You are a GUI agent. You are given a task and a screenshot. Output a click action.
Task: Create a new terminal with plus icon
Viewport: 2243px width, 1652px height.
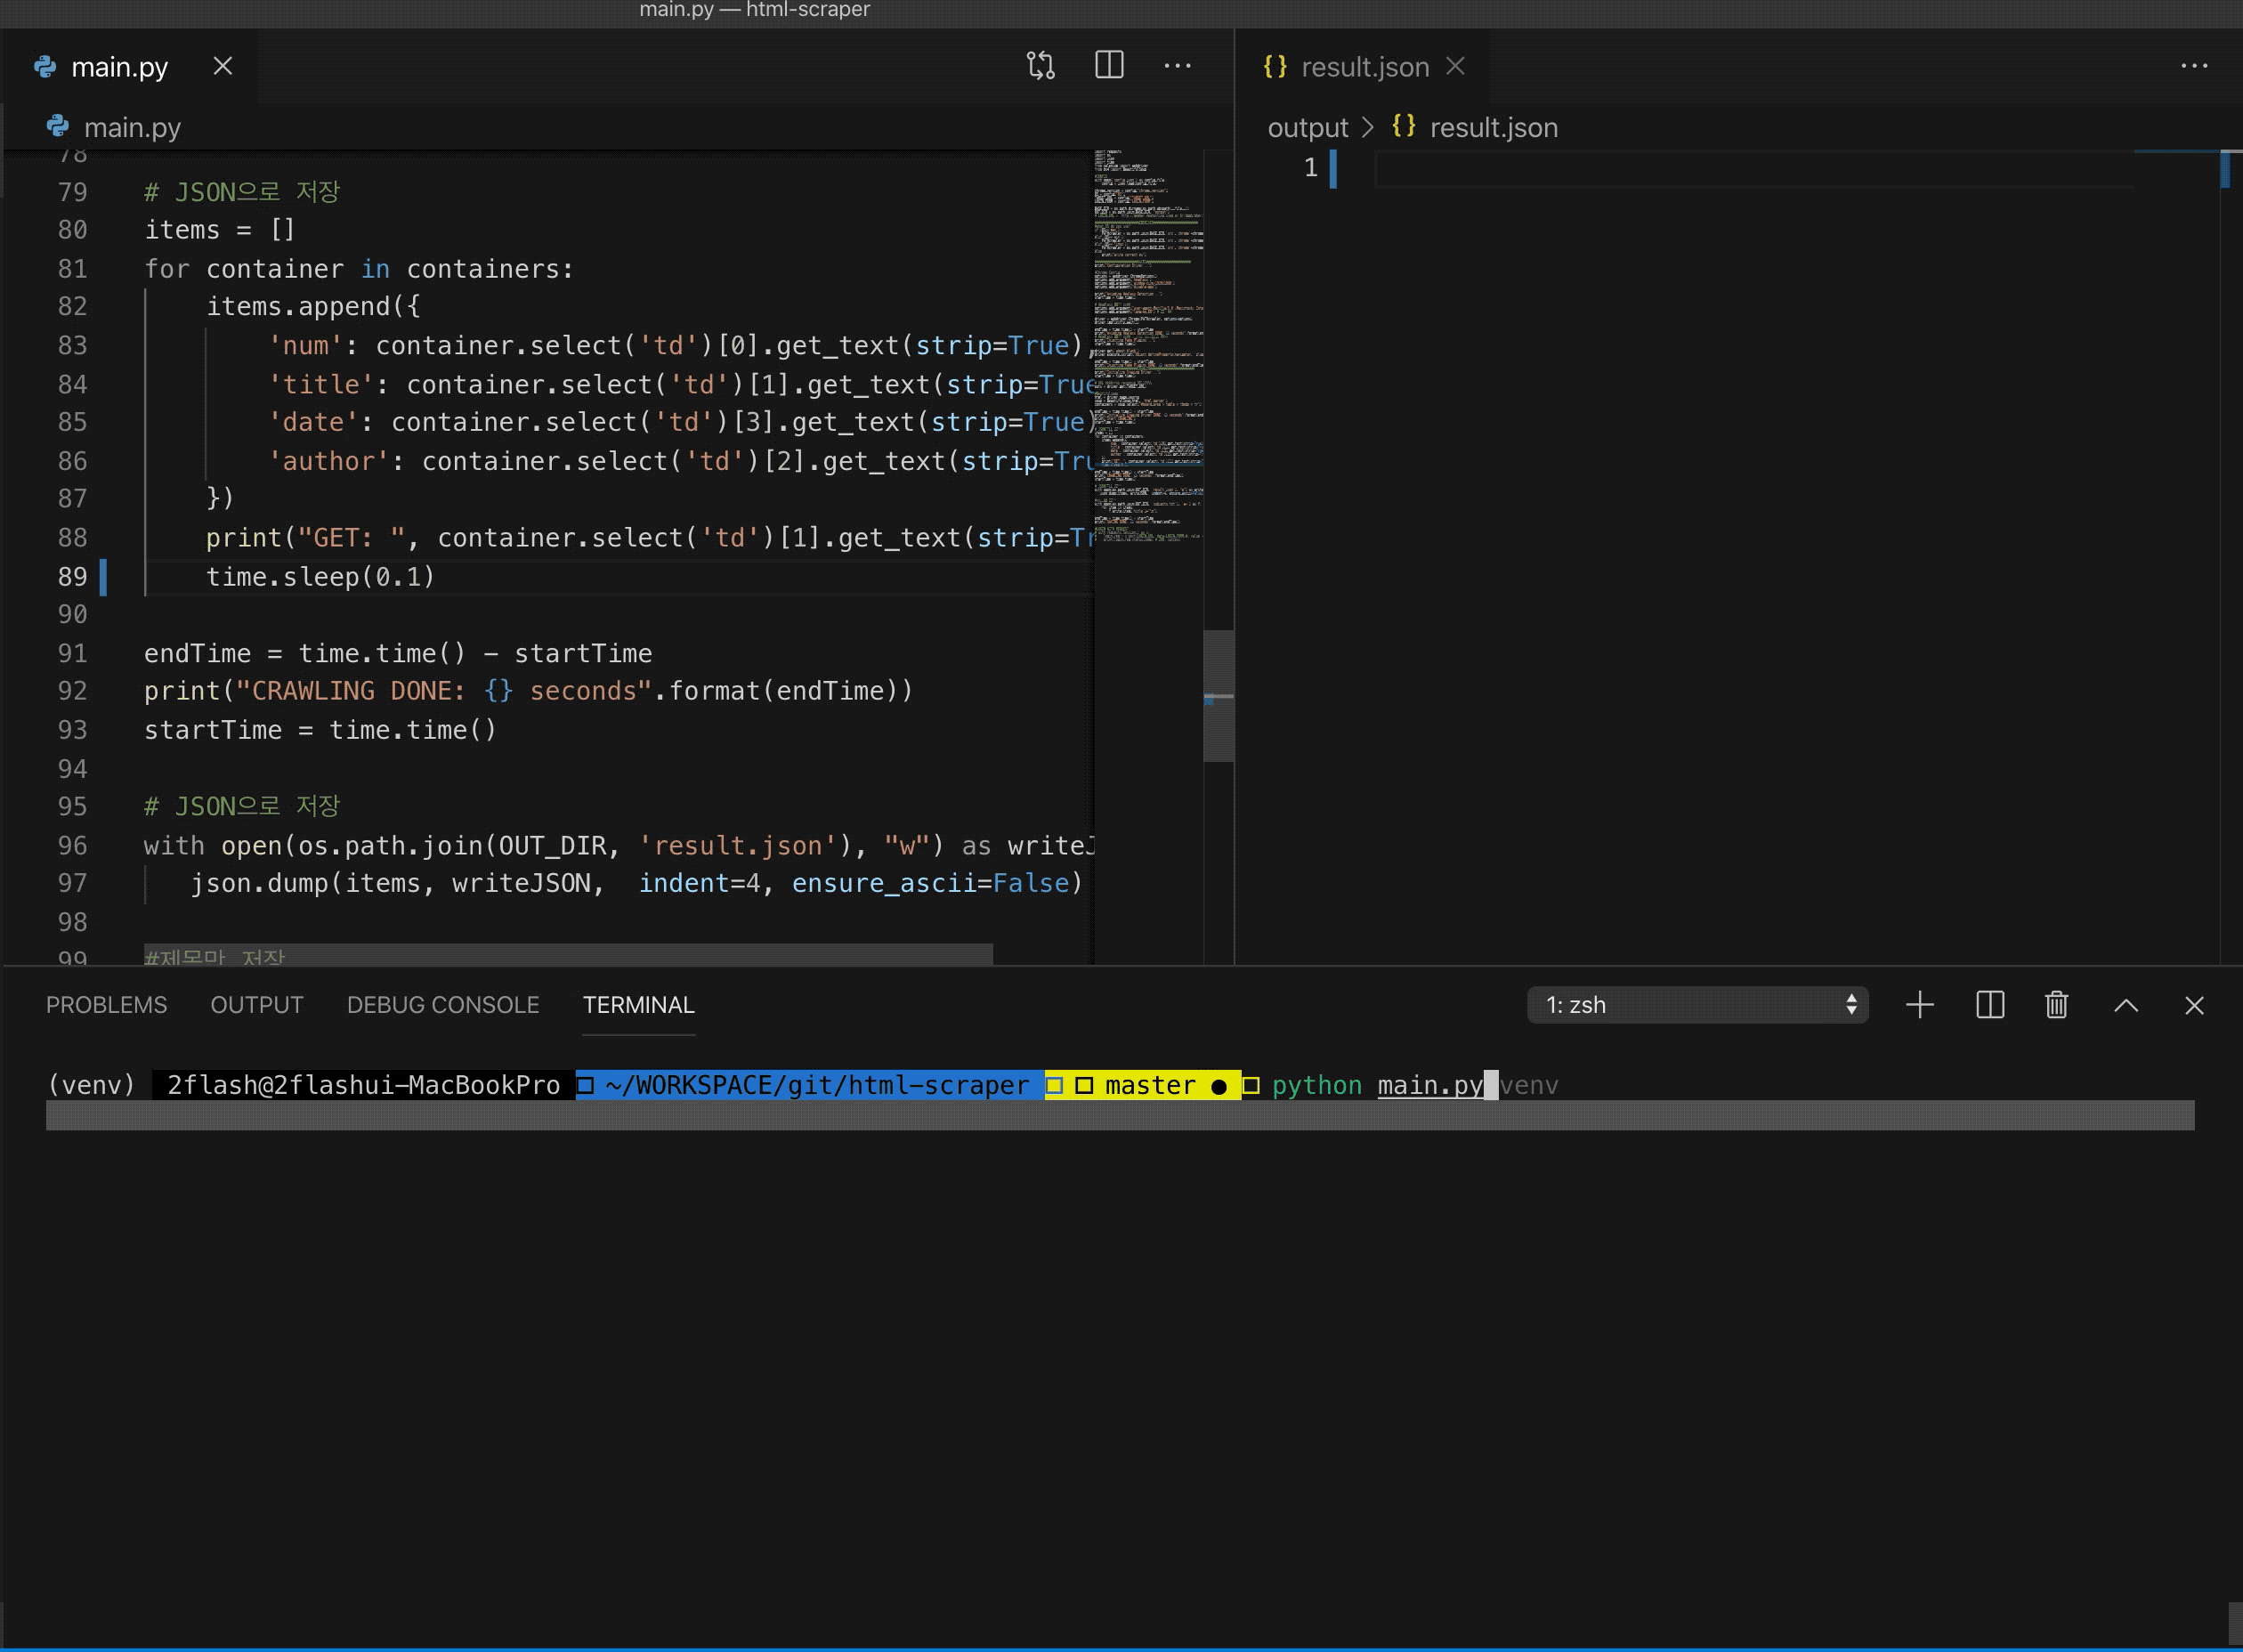click(x=1919, y=1005)
